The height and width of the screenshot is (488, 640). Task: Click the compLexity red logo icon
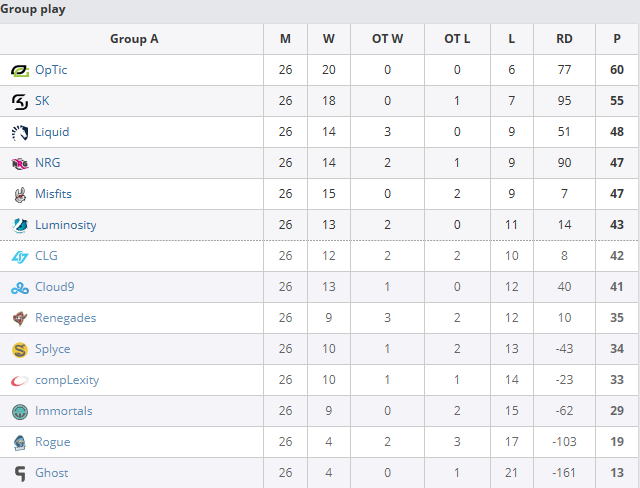click(20, 380)
